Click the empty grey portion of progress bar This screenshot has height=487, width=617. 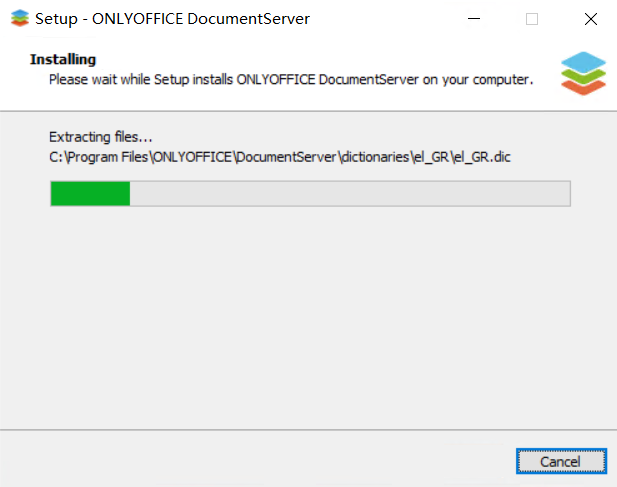[x=350, y=193]
